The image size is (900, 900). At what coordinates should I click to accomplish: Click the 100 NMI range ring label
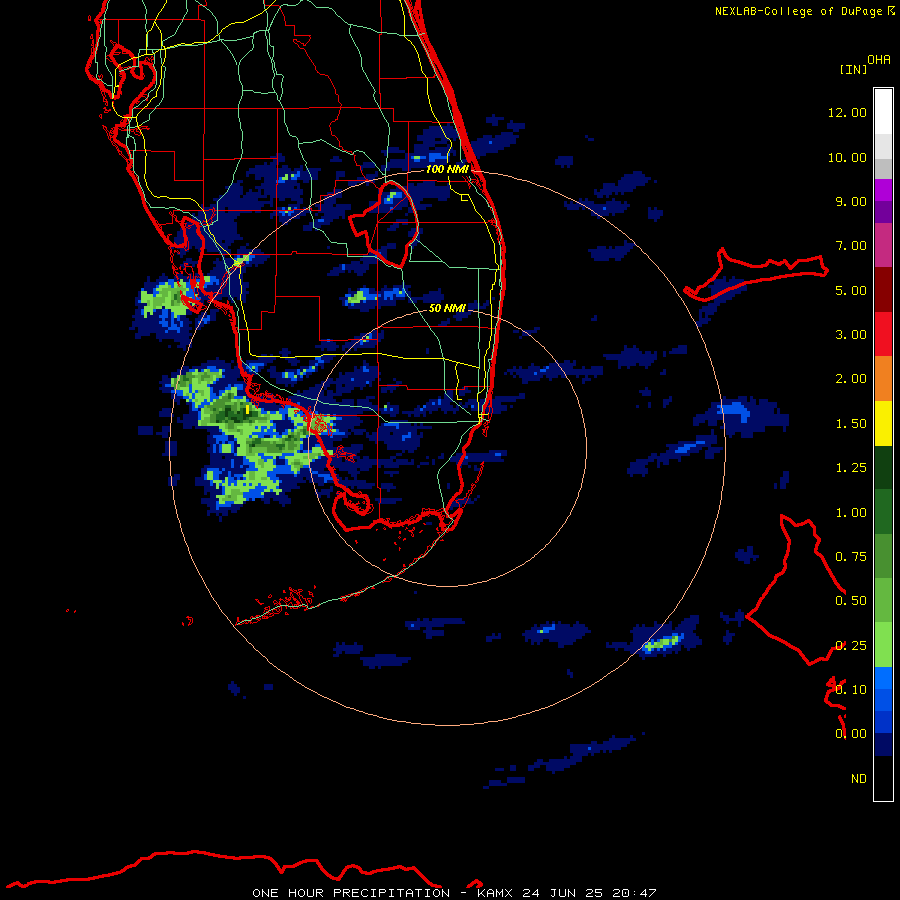447,169
